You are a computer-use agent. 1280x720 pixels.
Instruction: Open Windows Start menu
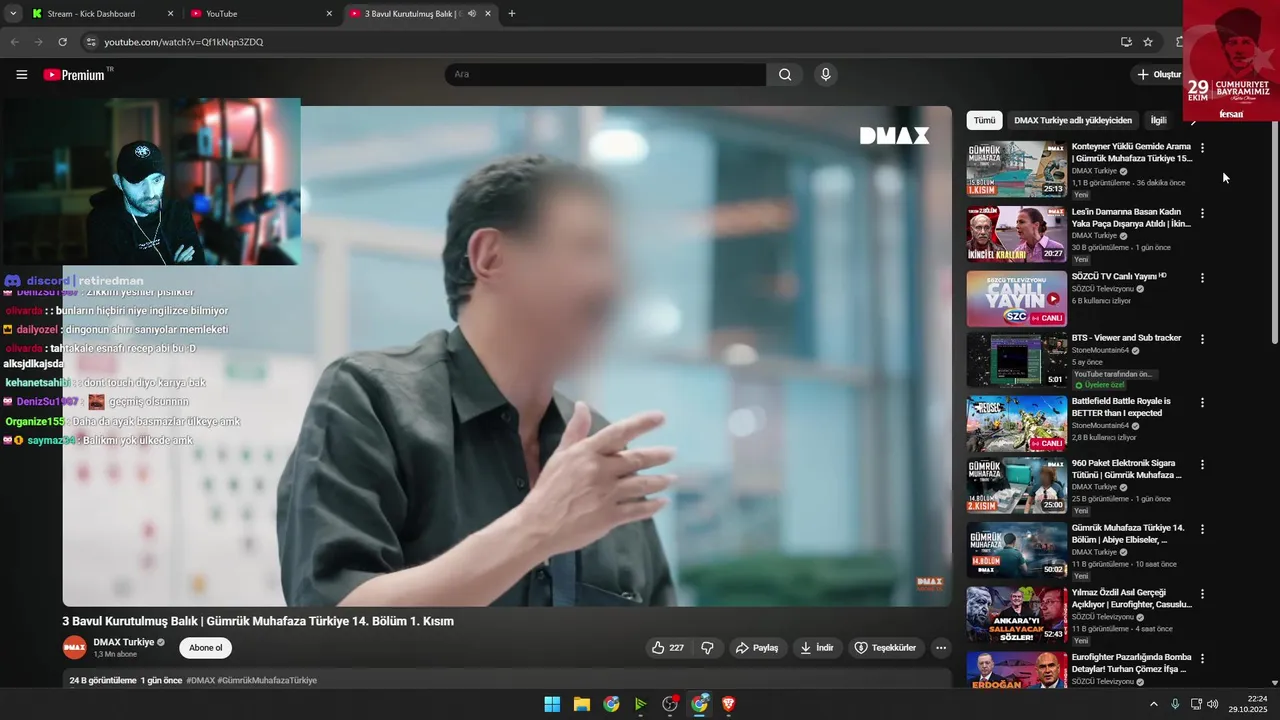click(x=552, y=704)
